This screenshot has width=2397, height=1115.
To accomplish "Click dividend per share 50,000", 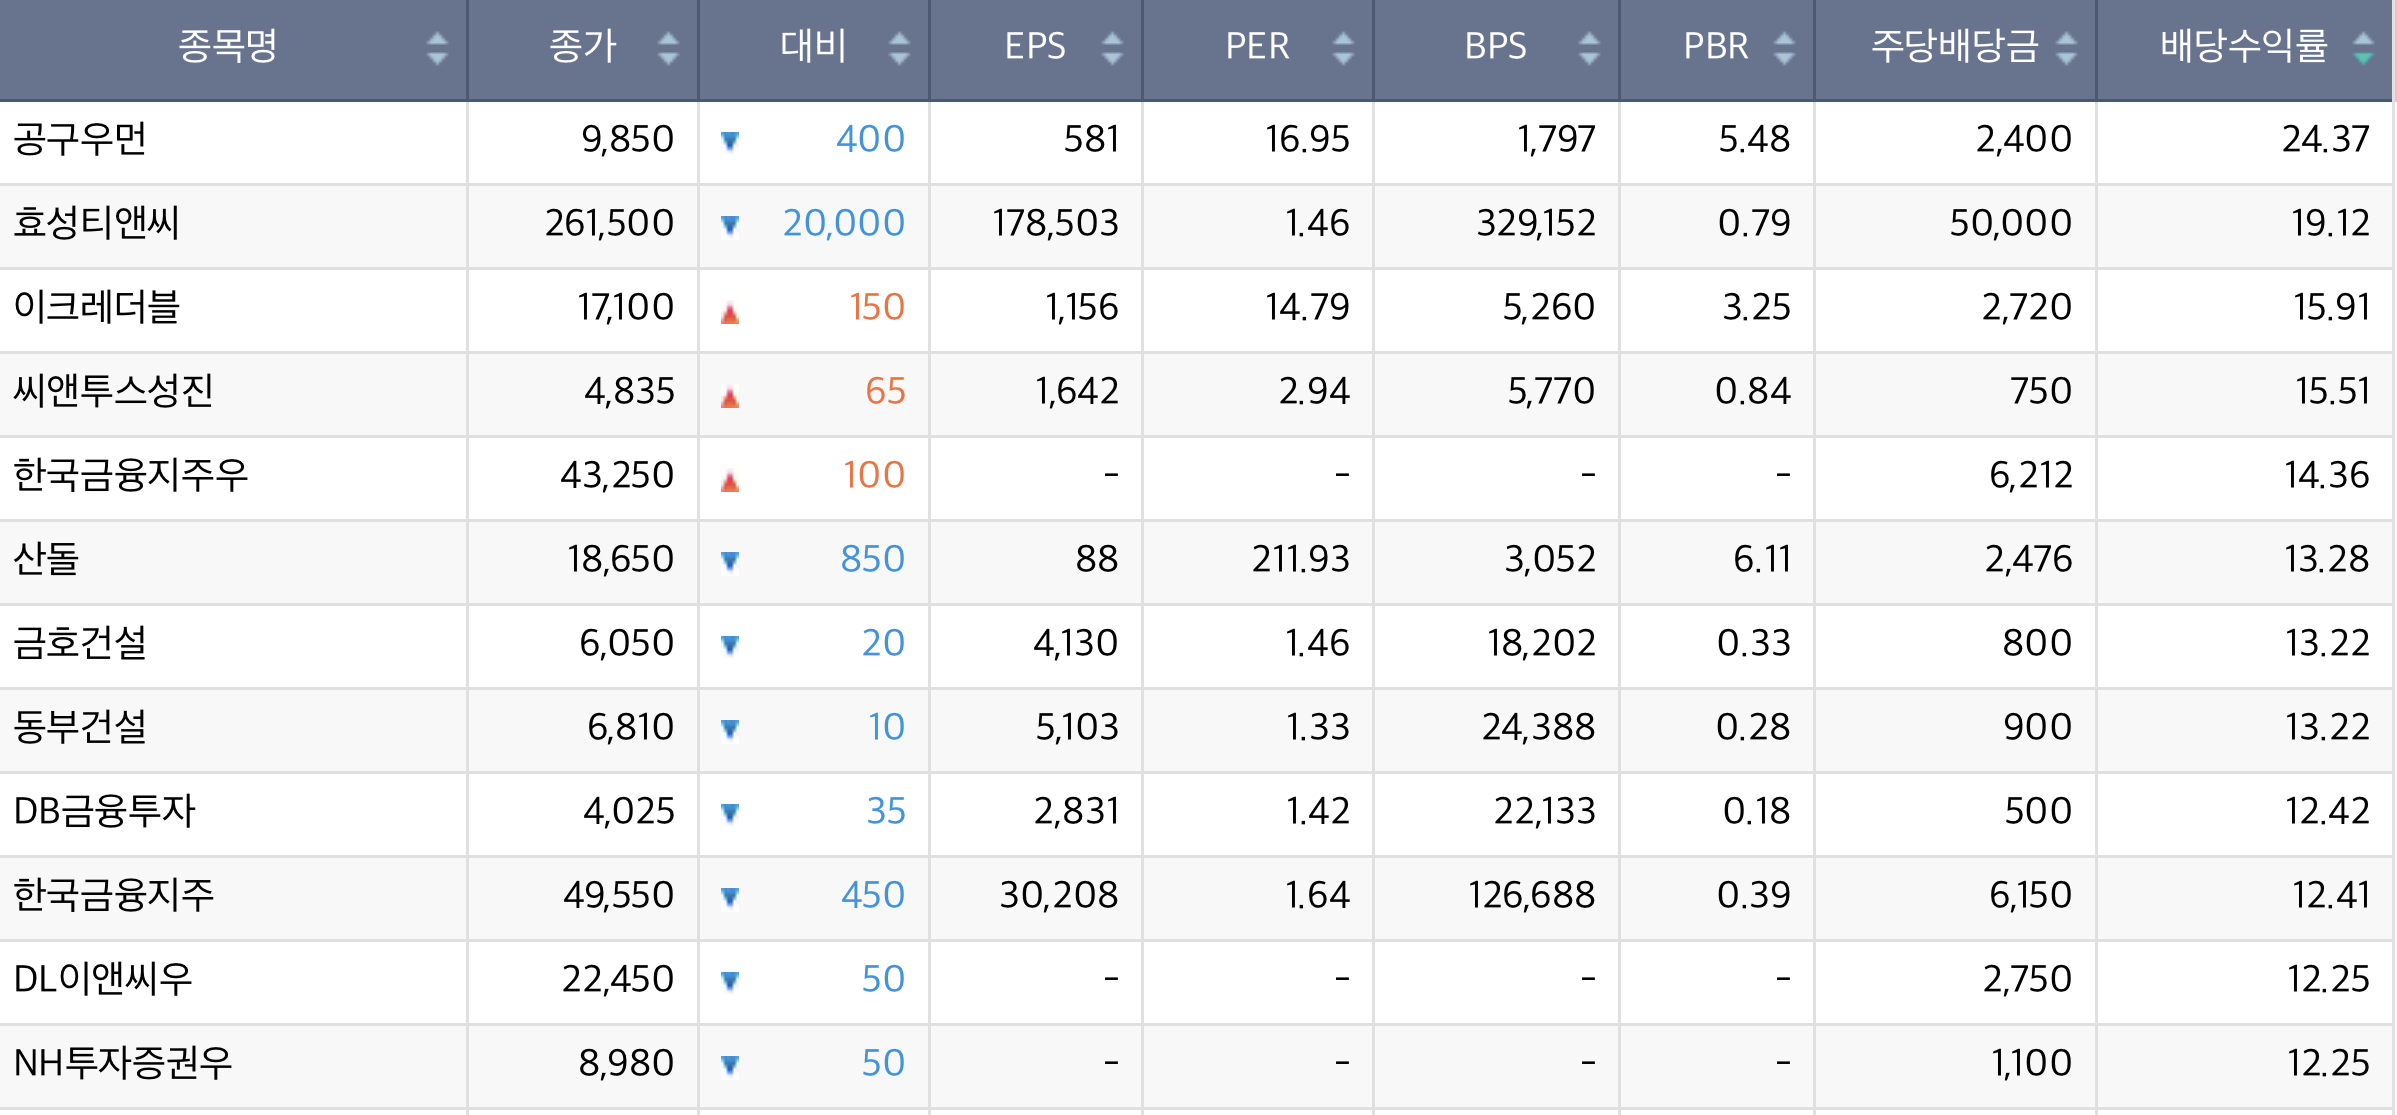I will tap(2010, 223).
